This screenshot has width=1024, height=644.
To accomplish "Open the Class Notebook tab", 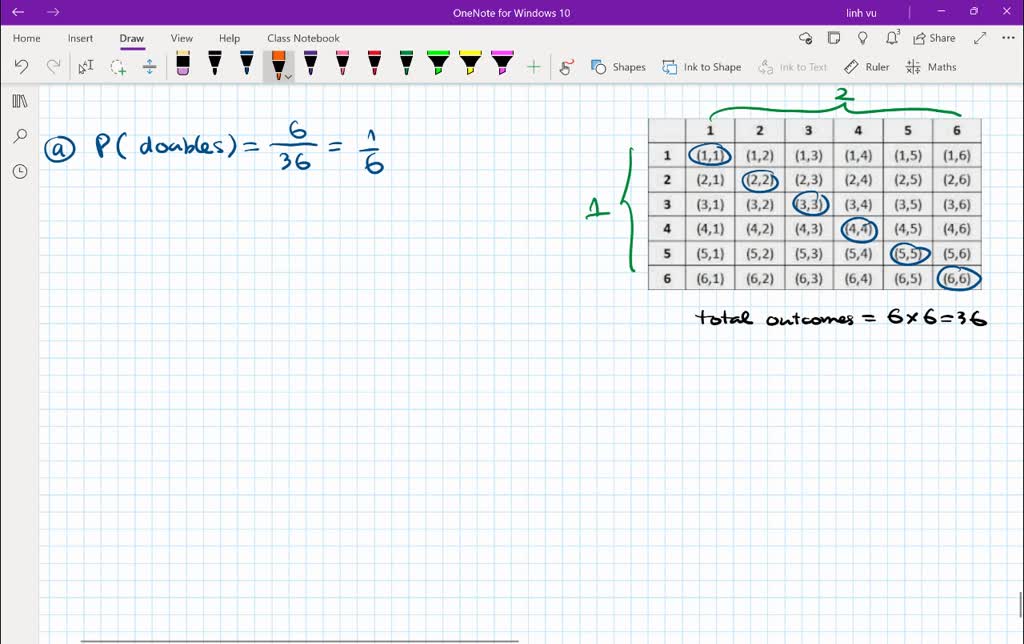I will pyautogui.click(x=303, y=38).
